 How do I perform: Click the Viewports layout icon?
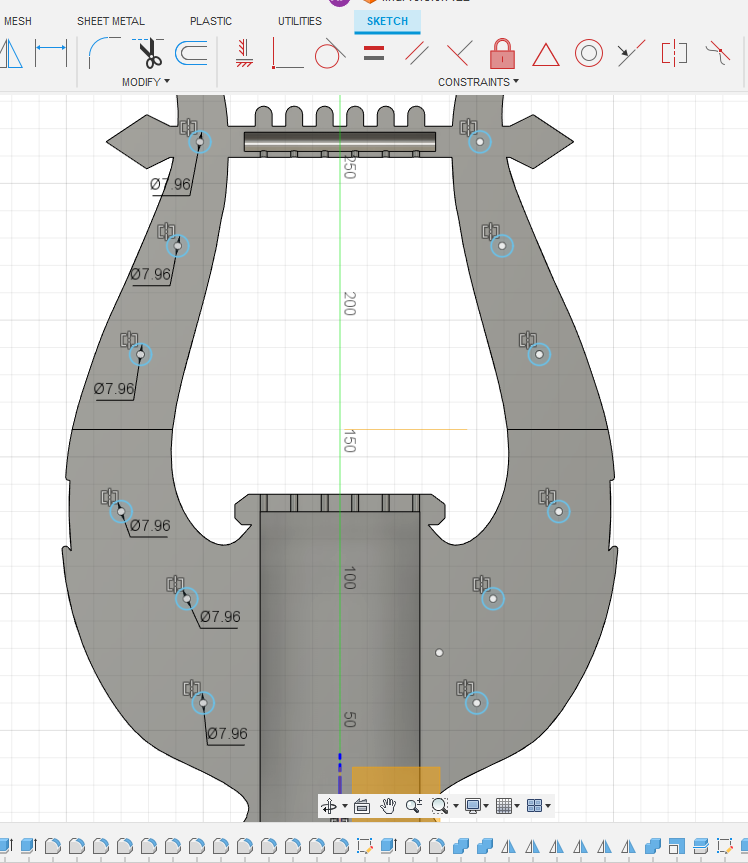tap(534, 806)
